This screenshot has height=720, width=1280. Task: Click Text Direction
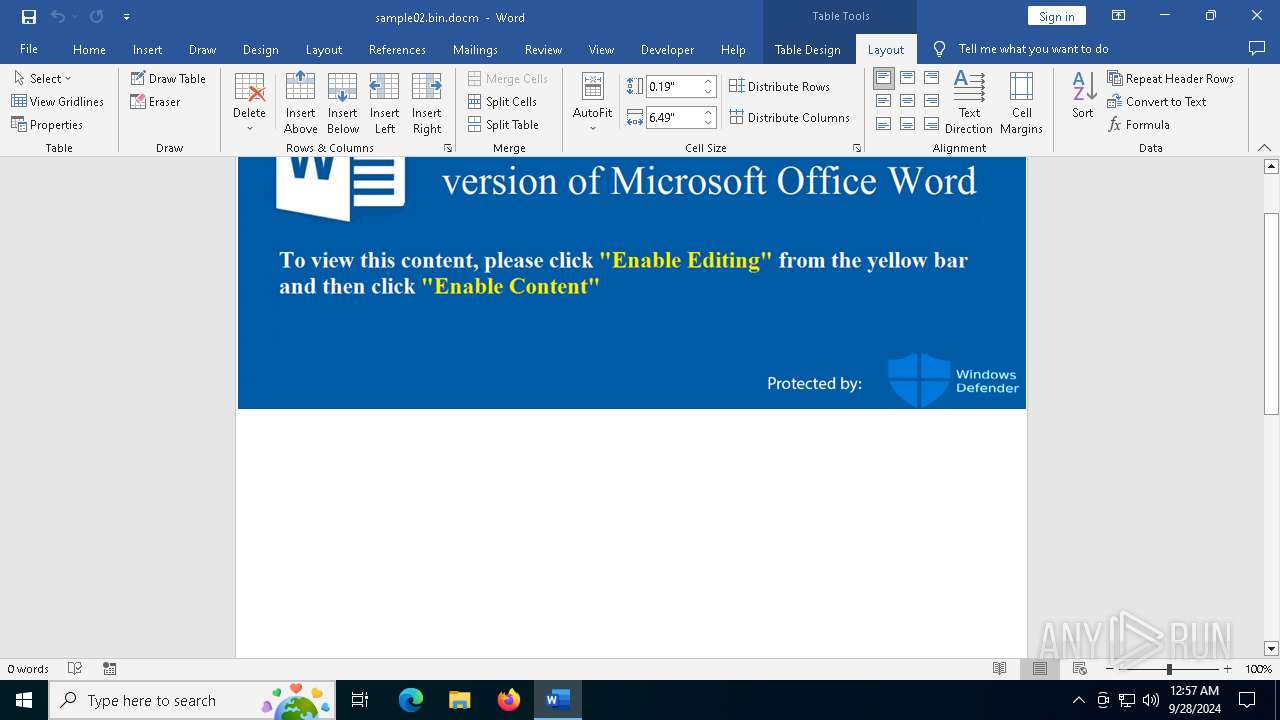[969, 103]
